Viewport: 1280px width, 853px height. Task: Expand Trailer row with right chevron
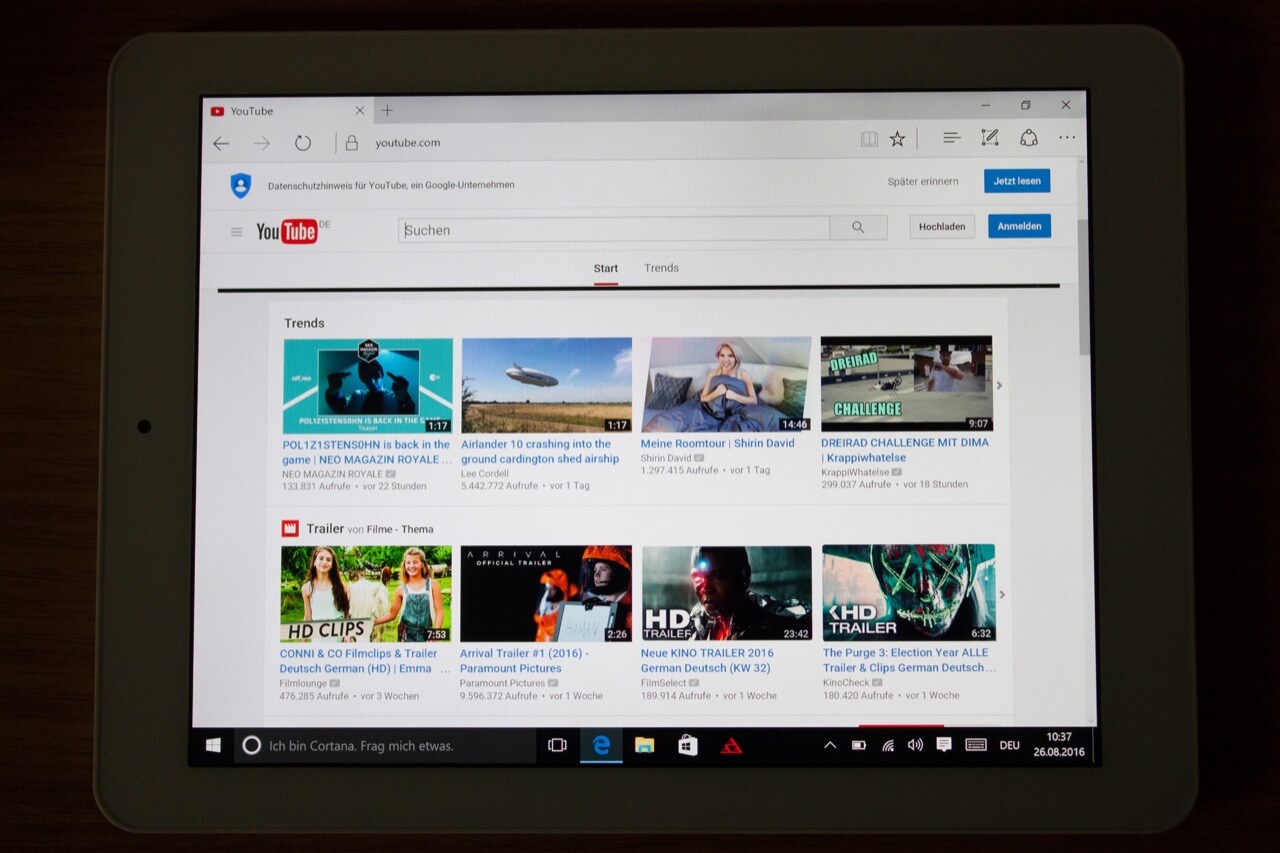click(1002, 595)
